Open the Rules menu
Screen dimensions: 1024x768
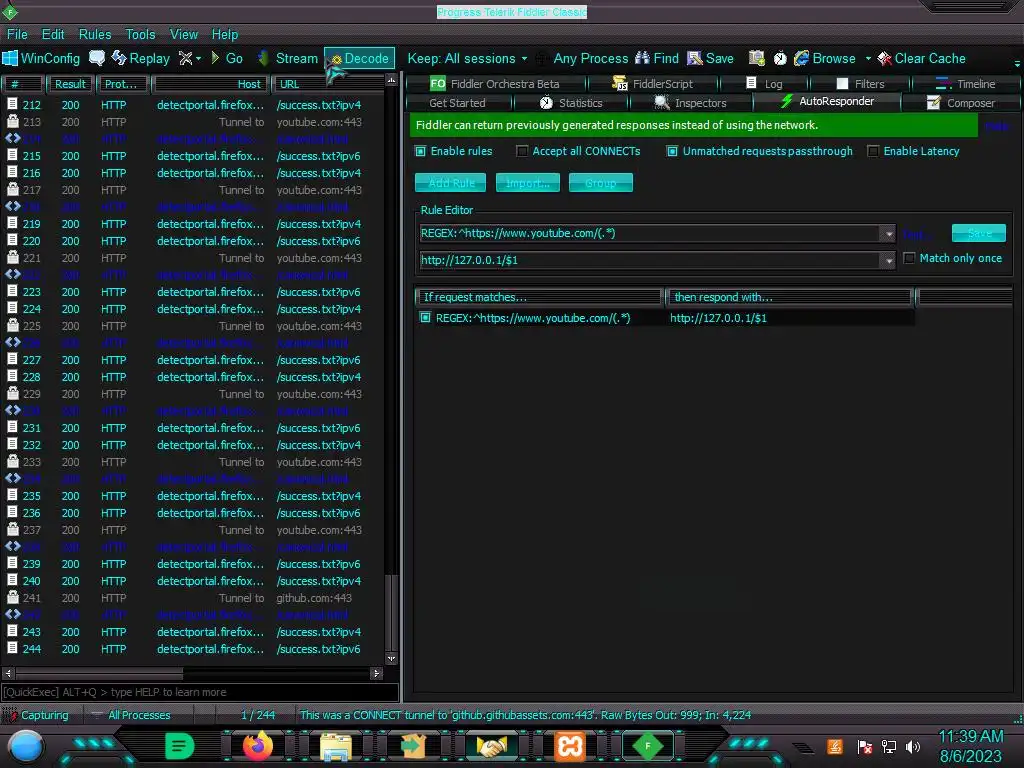click(x=95, y=35)
